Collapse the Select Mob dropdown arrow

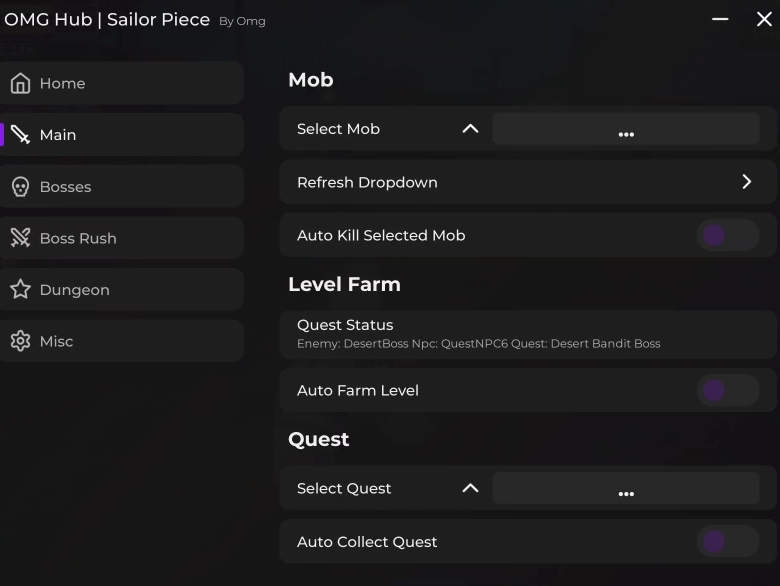tap(470, 129)
